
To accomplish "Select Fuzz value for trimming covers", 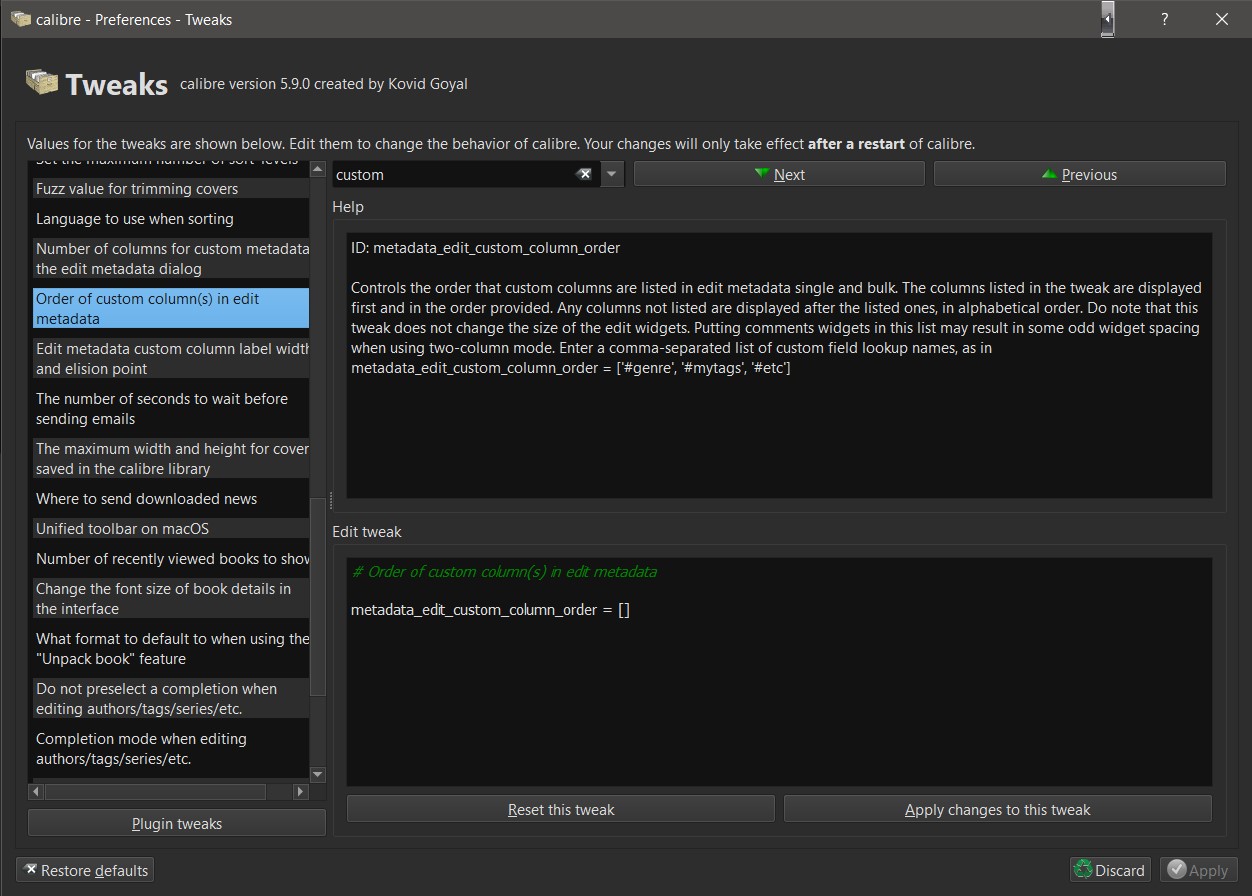I will point(170,189).
